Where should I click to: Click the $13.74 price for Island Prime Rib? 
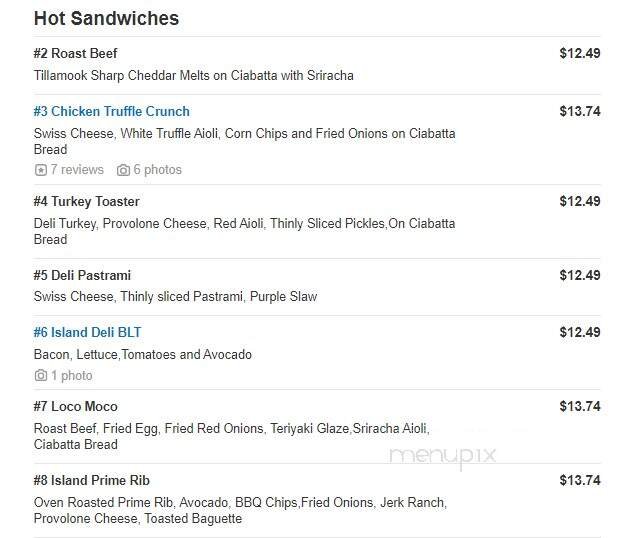pos(579,480)
